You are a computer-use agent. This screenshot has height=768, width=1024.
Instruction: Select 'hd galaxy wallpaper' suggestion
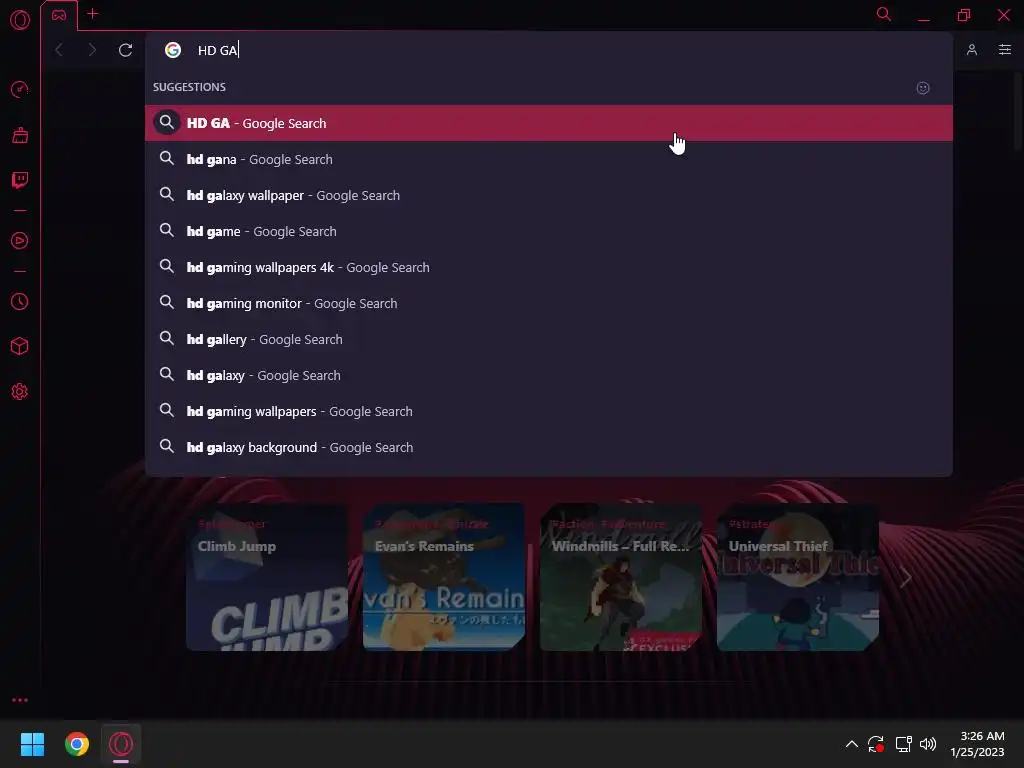coord(549,195)
